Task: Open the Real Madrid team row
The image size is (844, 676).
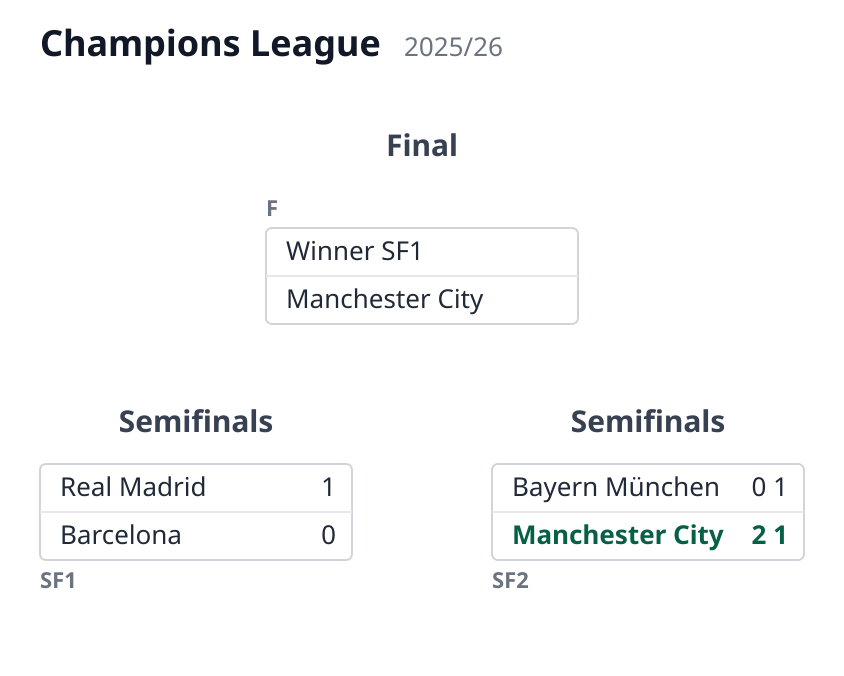Action: click(x=196, y=488)
